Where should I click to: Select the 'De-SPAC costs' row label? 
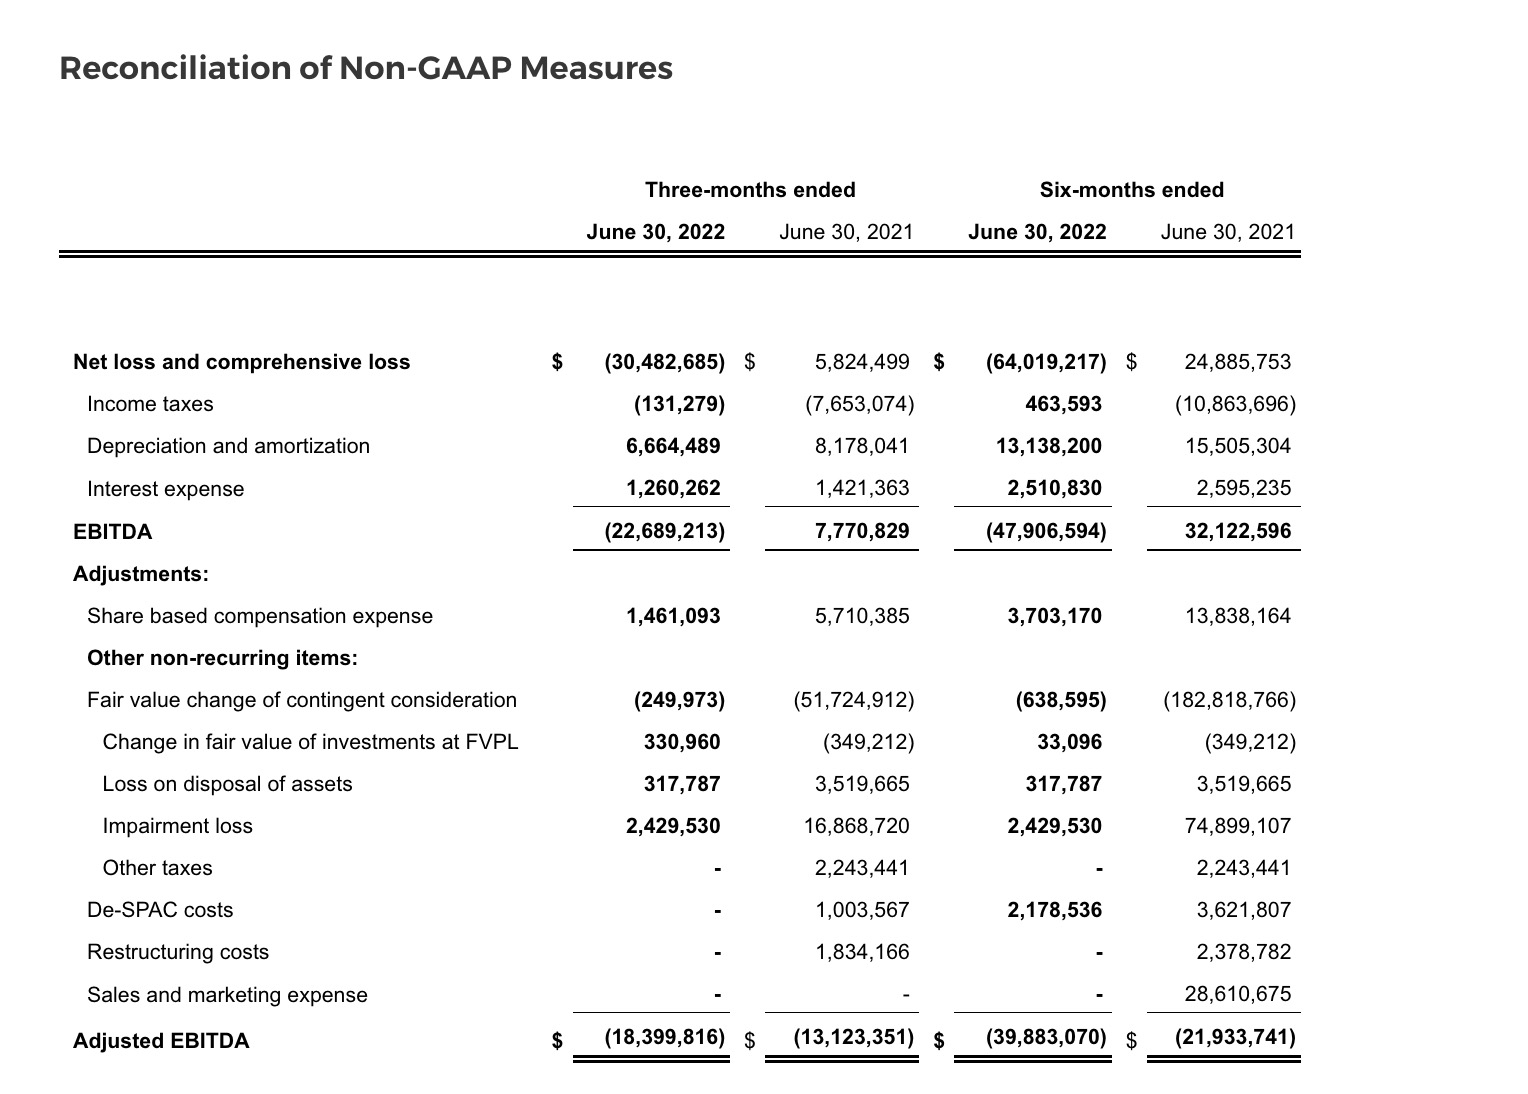point(160,910)
